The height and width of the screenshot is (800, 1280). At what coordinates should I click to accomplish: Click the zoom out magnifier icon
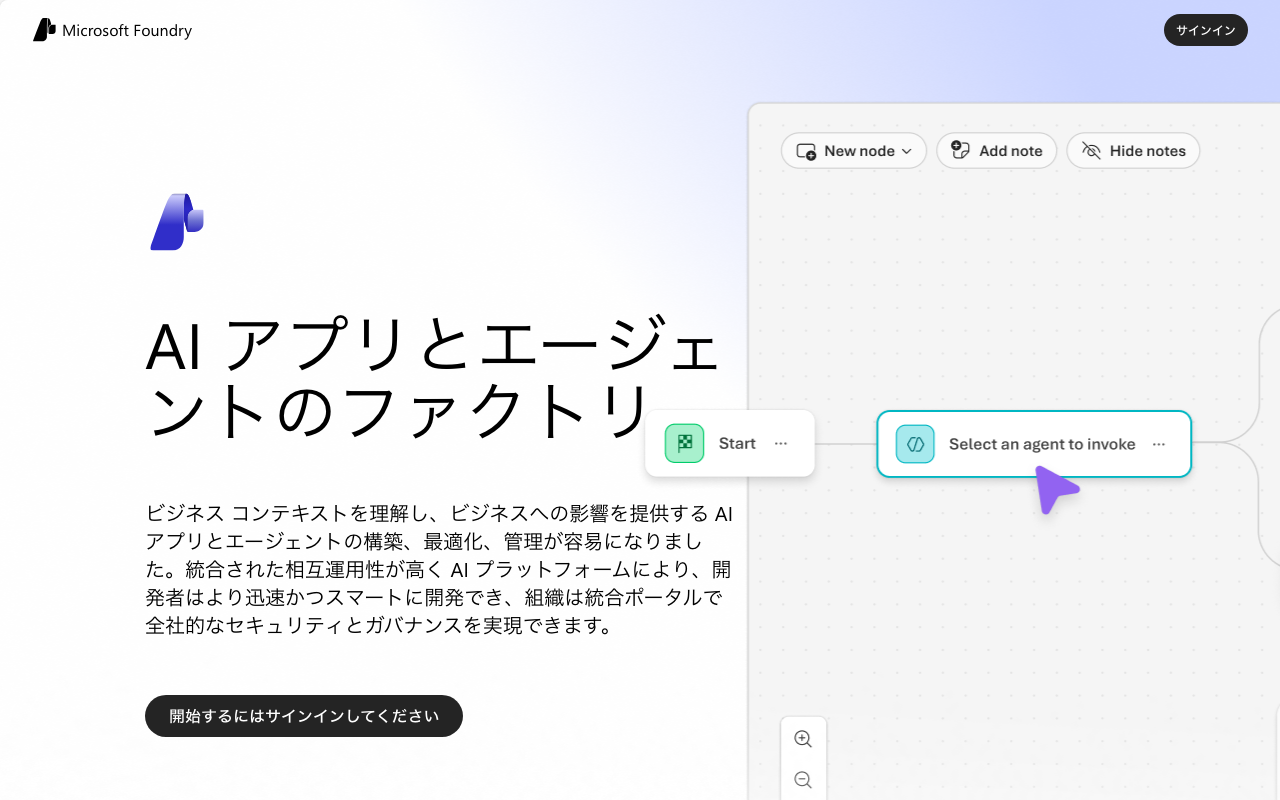[x=802, y=780]
